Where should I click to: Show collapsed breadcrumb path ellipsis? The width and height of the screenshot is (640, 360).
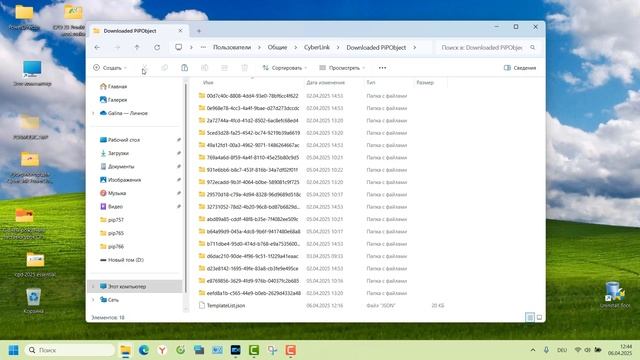[x=203, y=47]
